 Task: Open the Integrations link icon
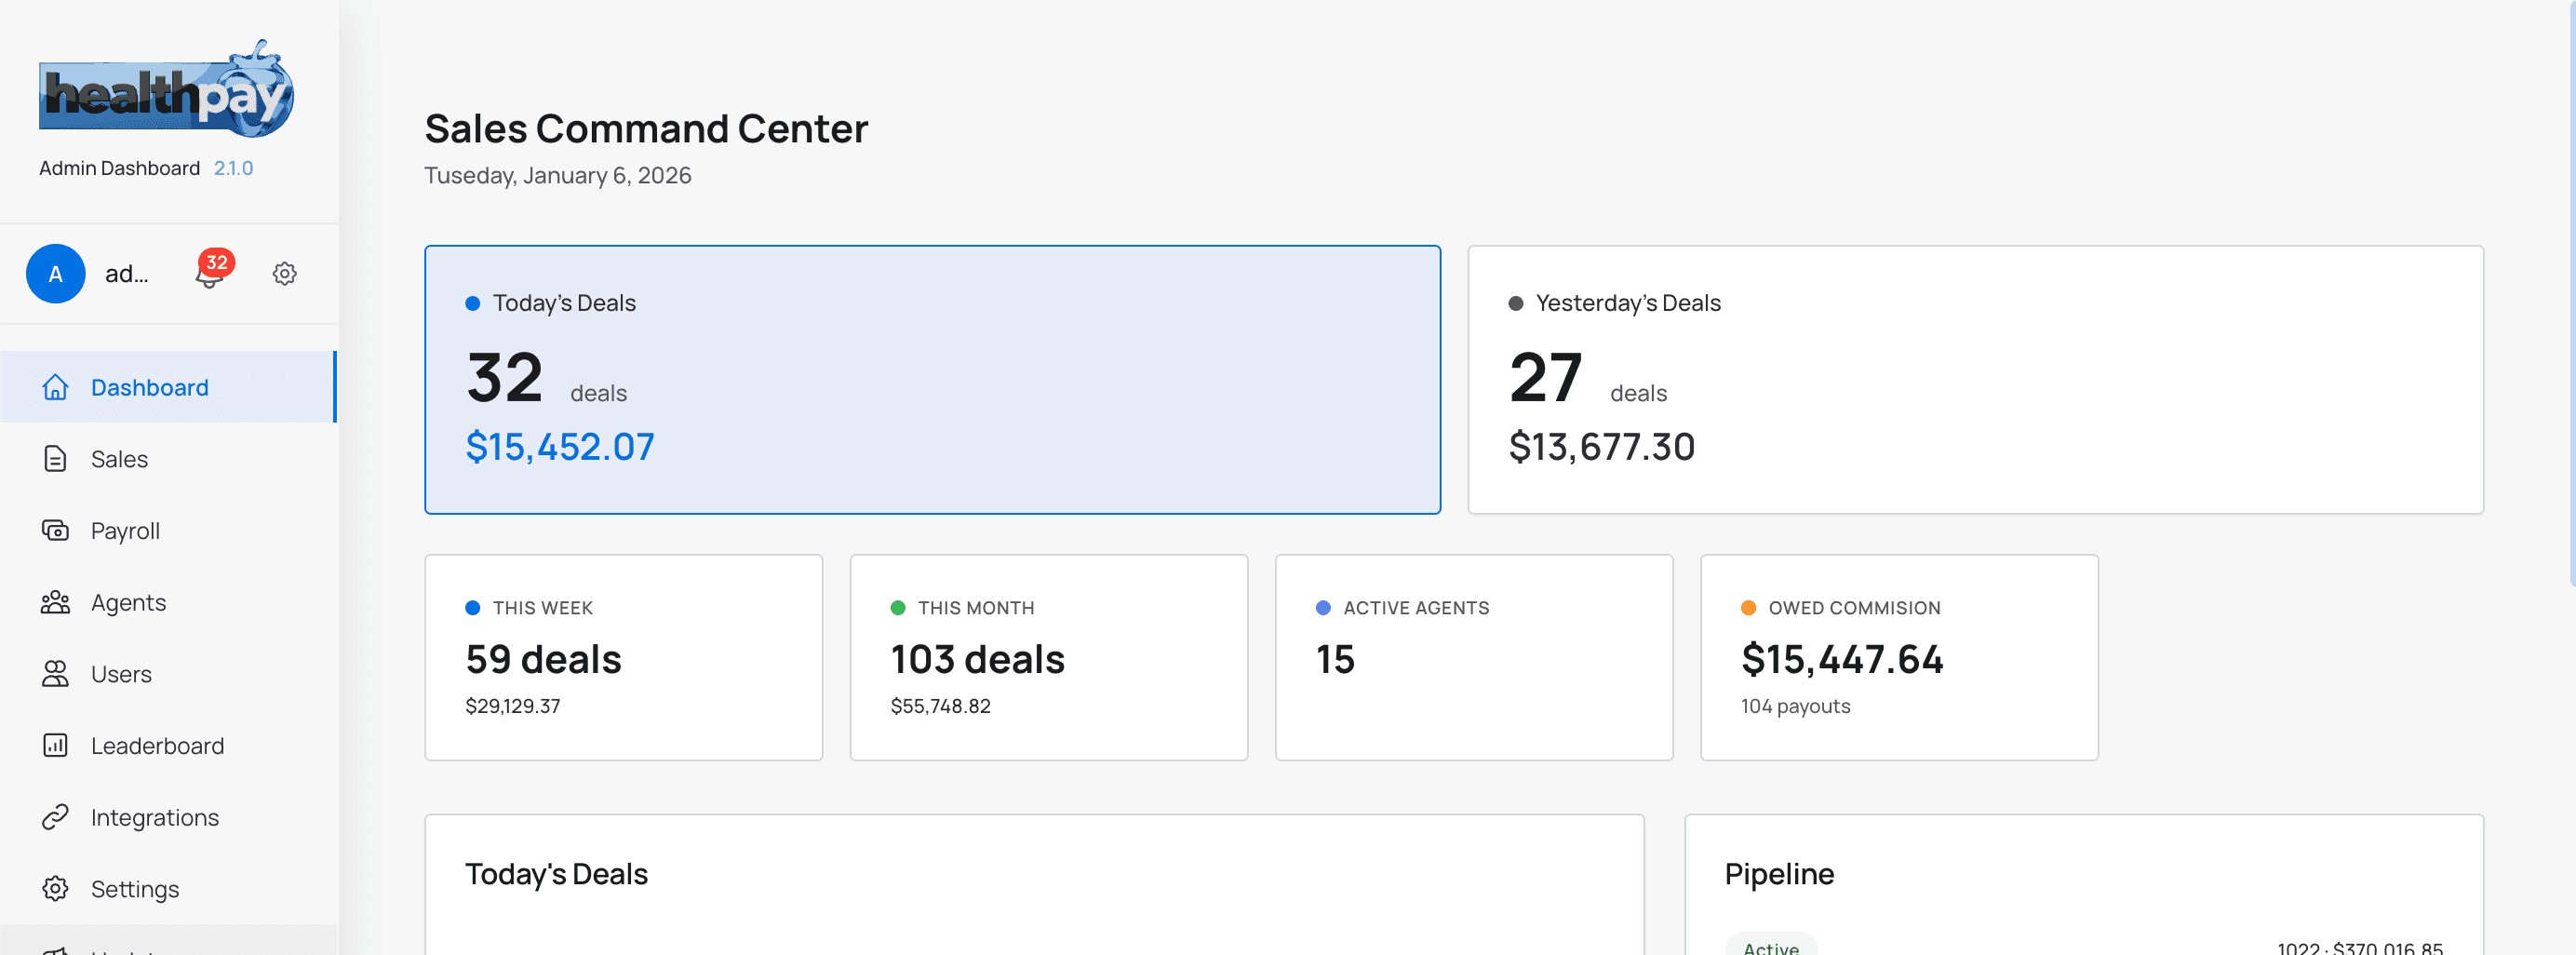56,817
